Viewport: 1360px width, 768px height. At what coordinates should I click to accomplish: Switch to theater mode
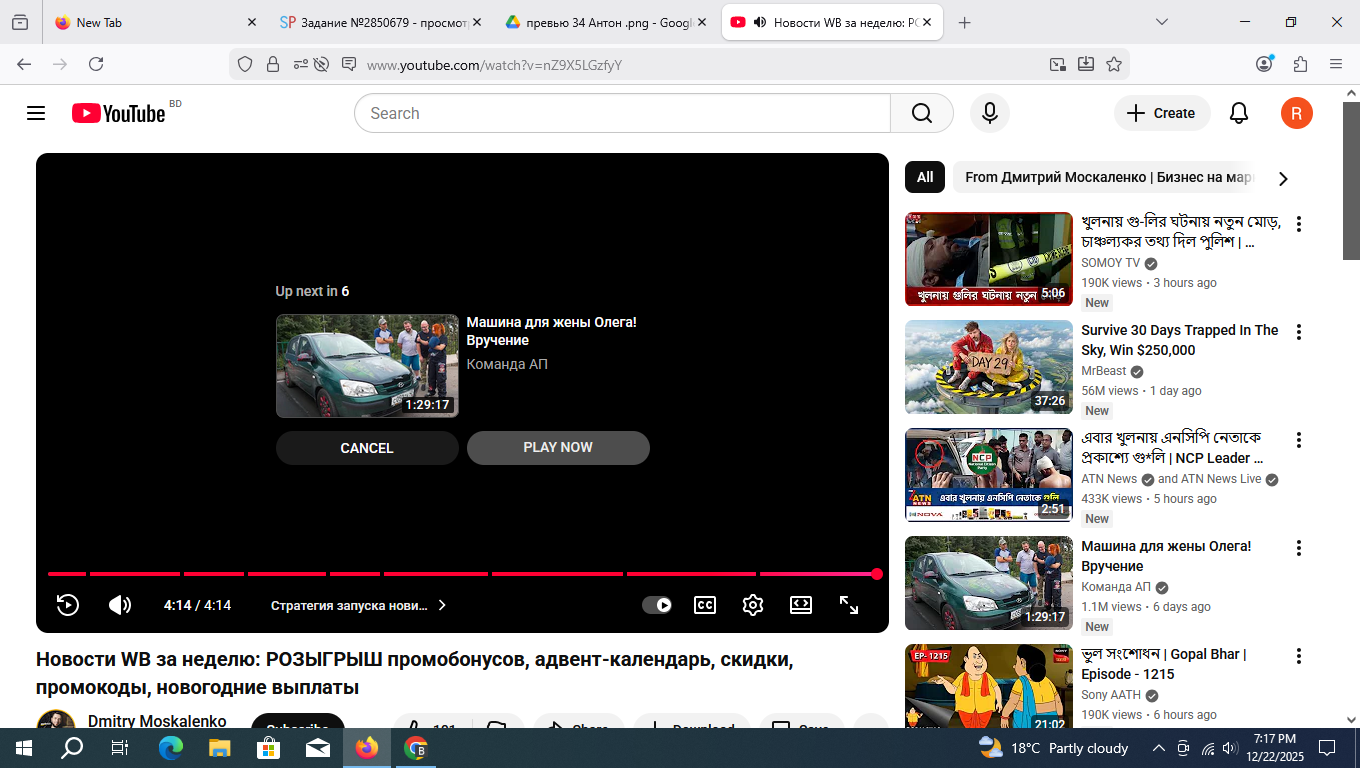(x=801, y=605)
